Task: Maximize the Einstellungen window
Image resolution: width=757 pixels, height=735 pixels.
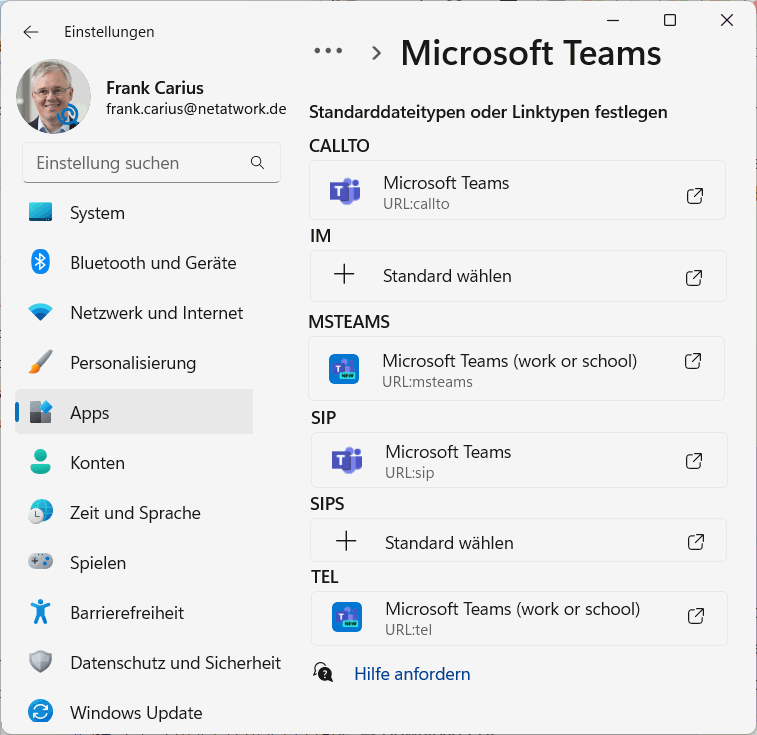Action: click(x=670, y=20)
